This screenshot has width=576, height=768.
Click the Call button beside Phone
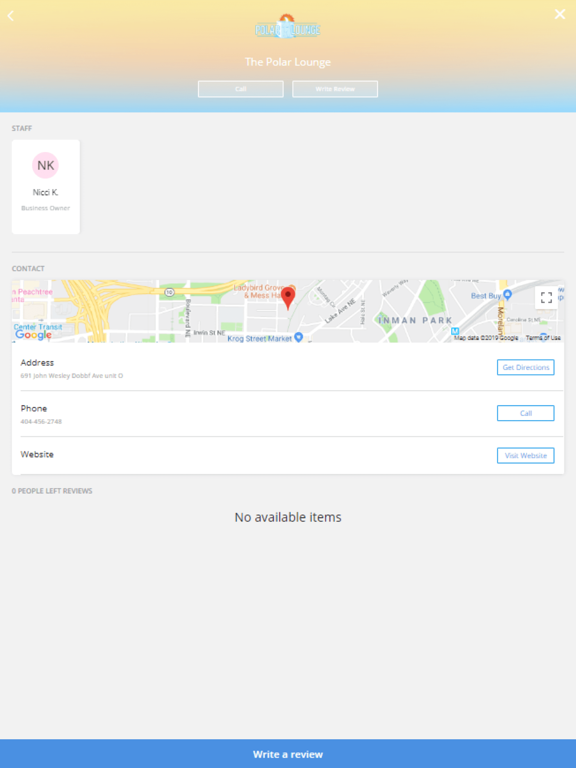526,413
